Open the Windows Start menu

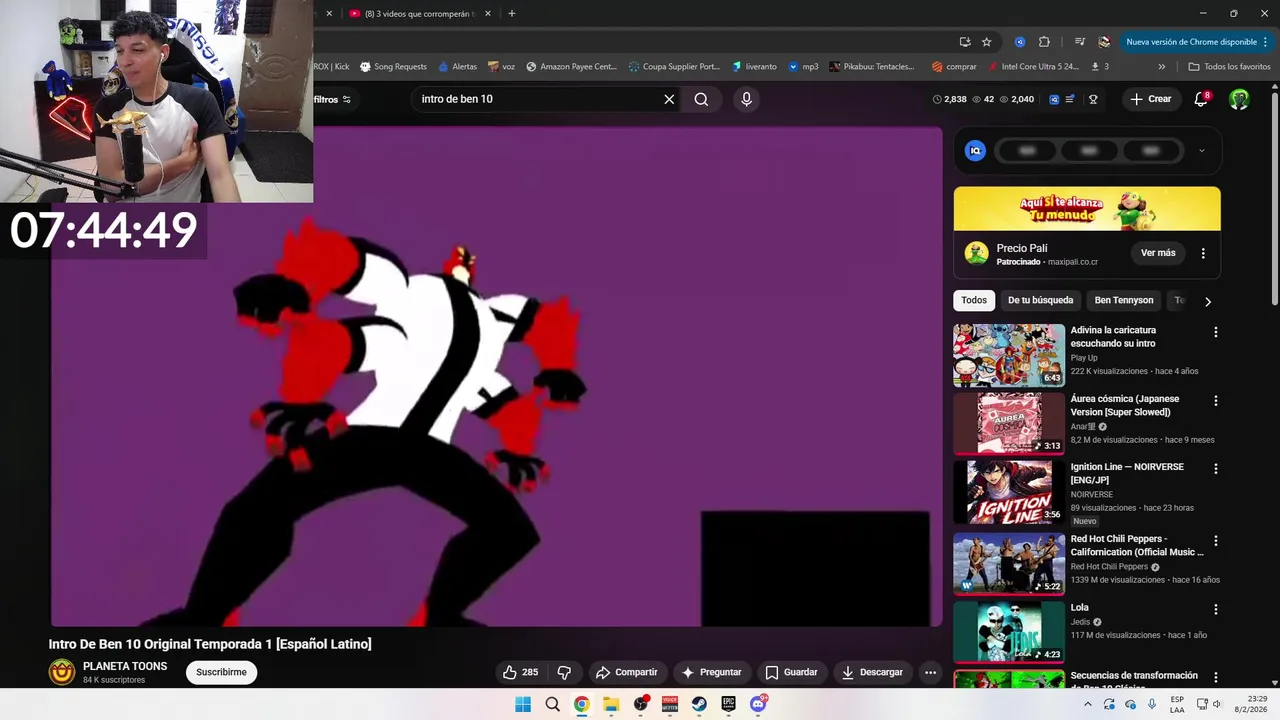523,704
